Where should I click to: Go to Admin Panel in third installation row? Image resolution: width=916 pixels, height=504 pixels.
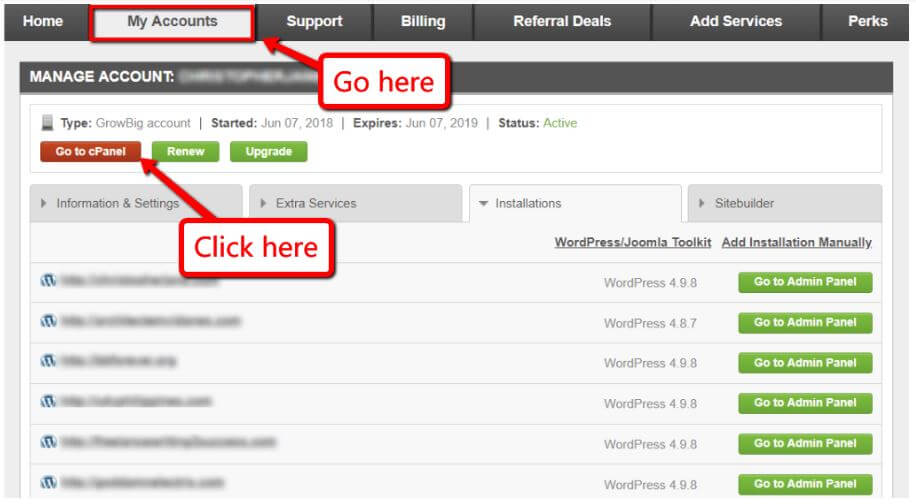805,363
